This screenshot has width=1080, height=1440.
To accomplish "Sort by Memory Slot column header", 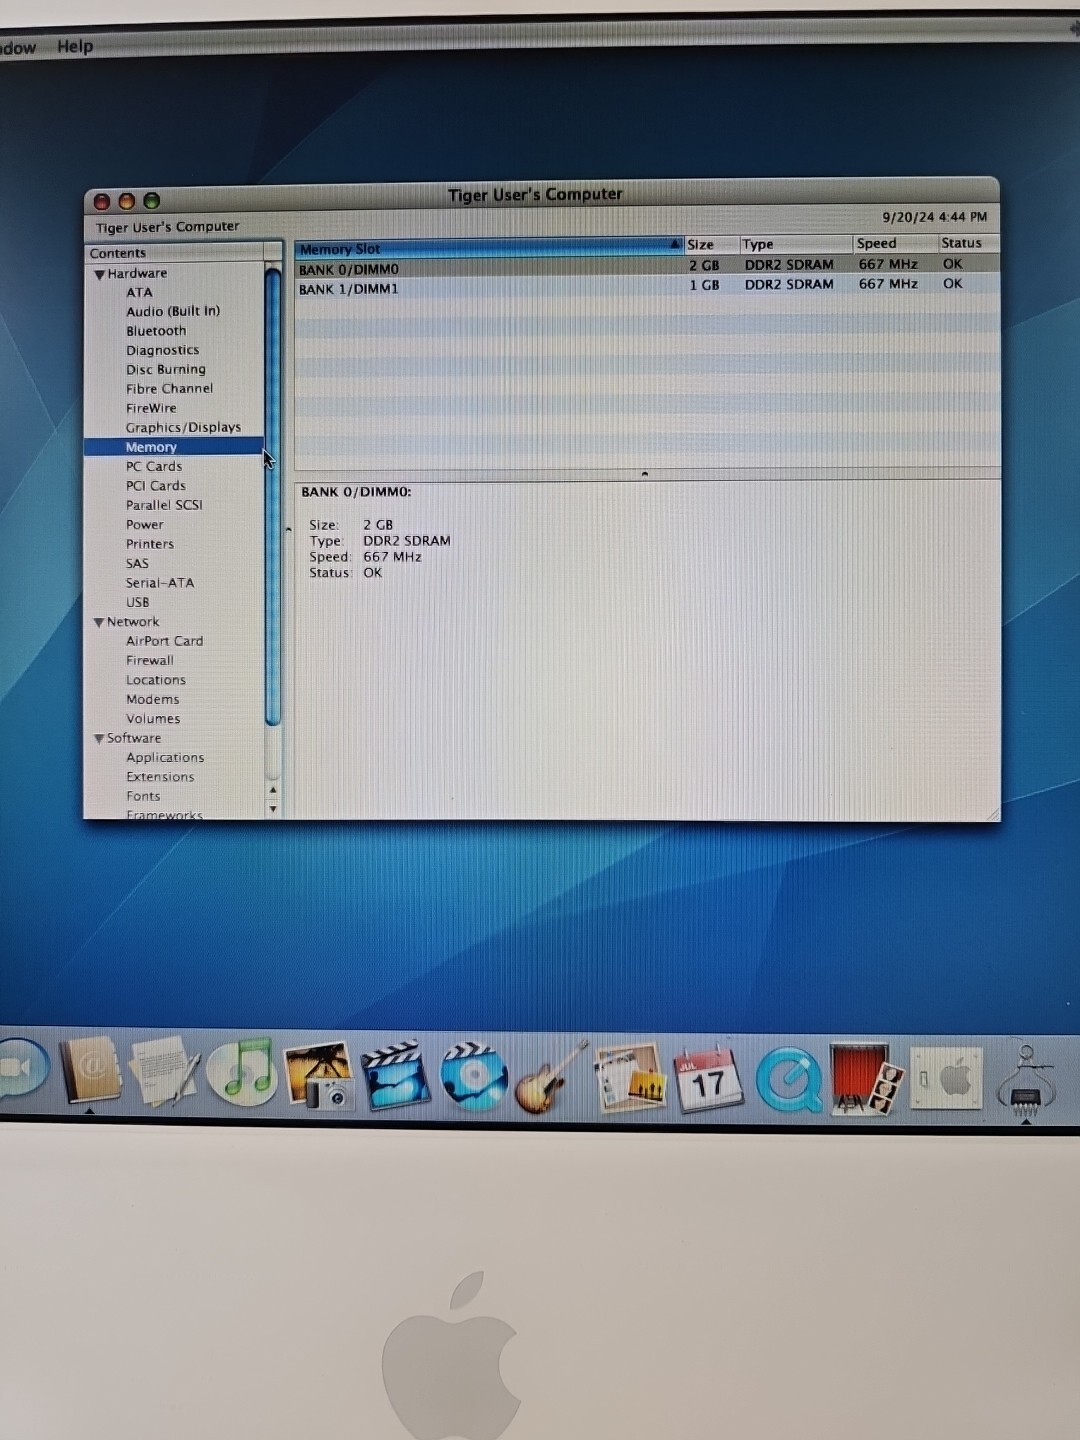I will (489, 248).
